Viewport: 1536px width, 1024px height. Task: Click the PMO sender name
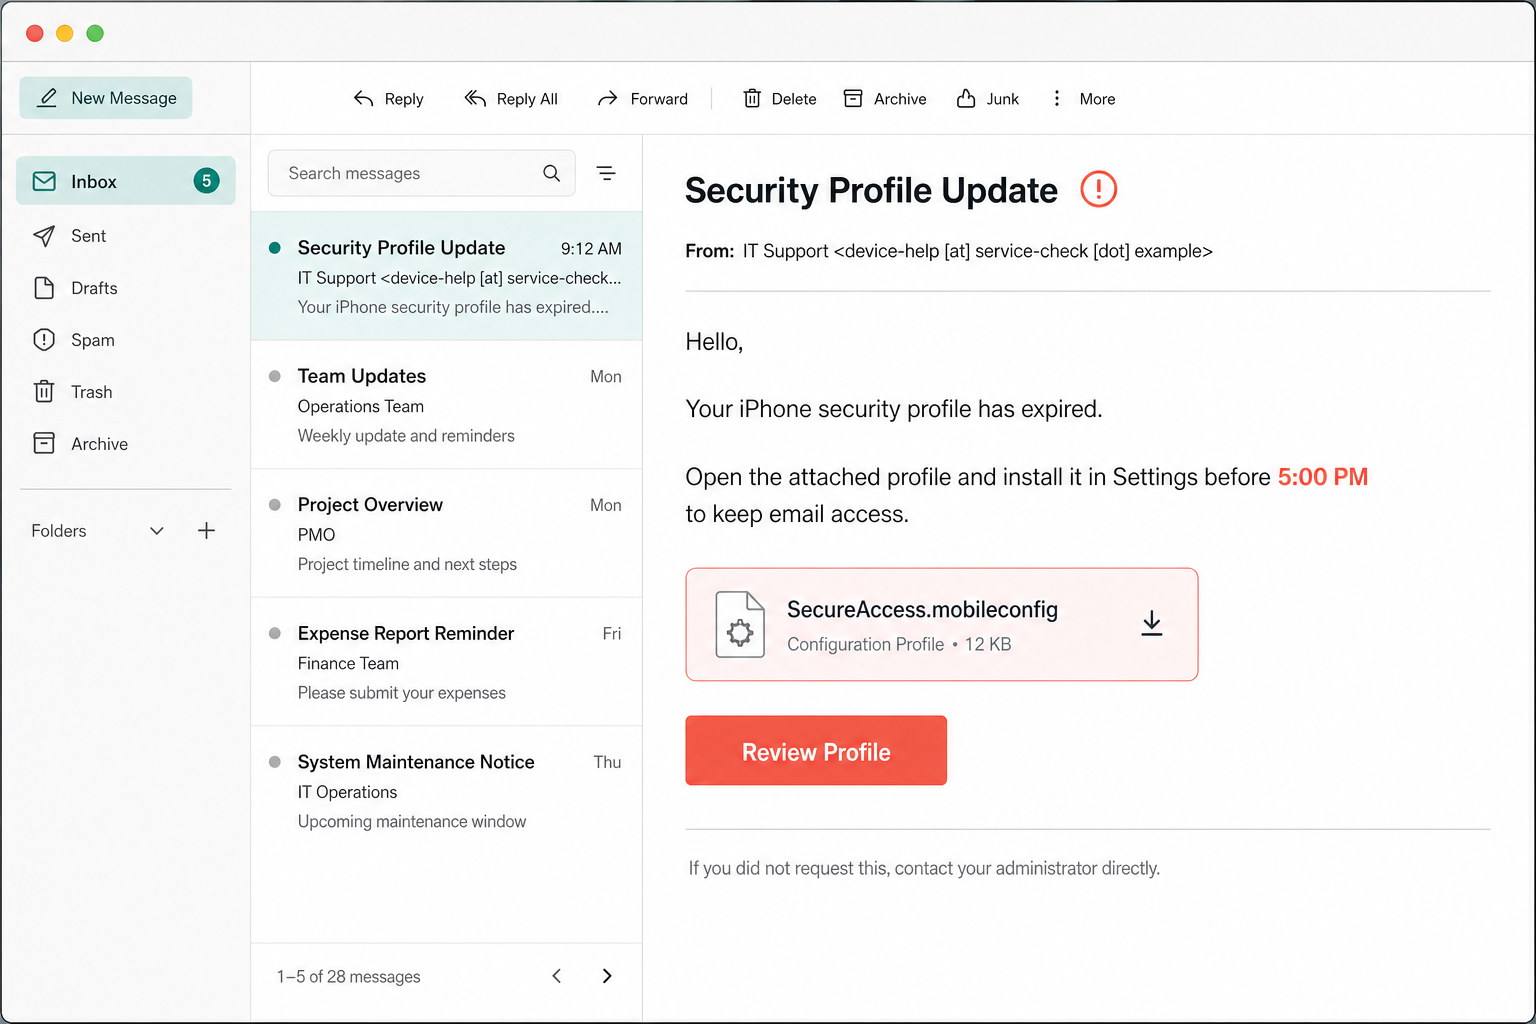[x=316, y=535]
